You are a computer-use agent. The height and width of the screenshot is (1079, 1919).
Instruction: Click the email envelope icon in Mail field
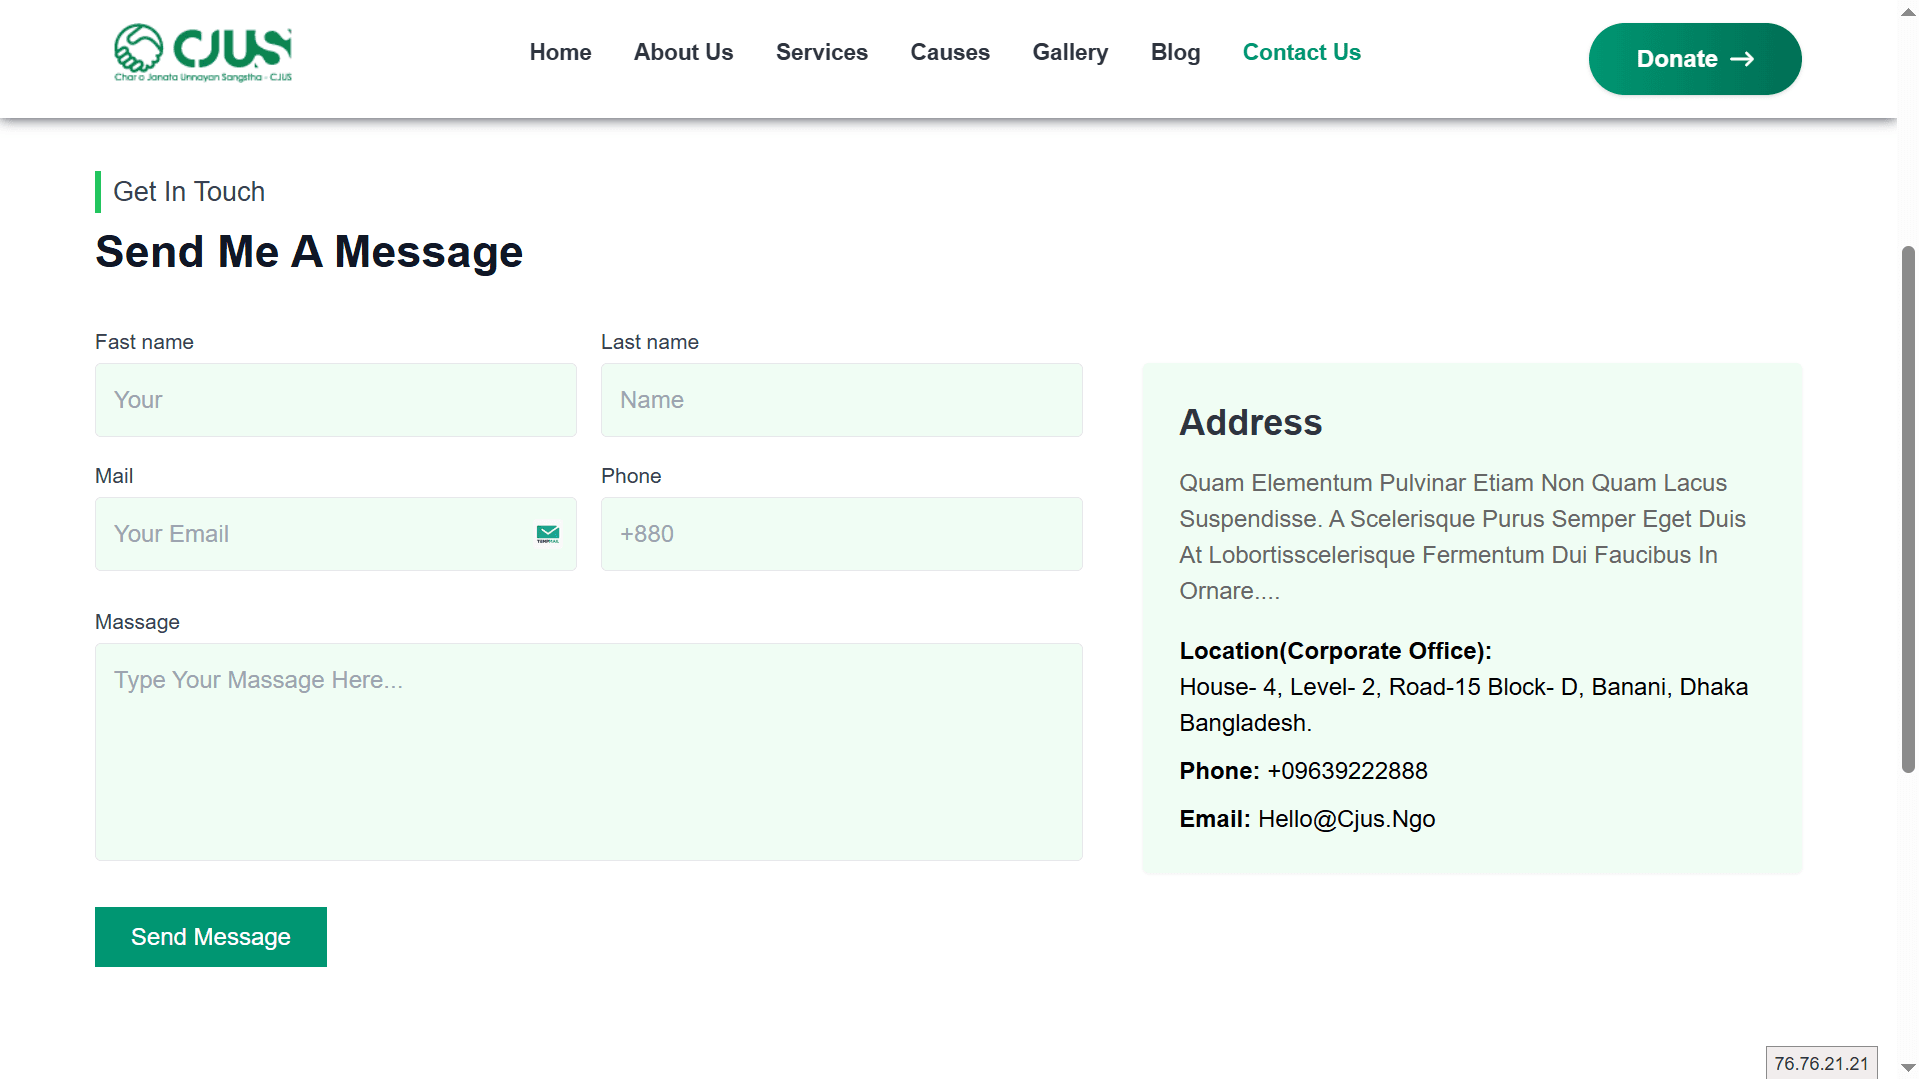pos(547,534)
